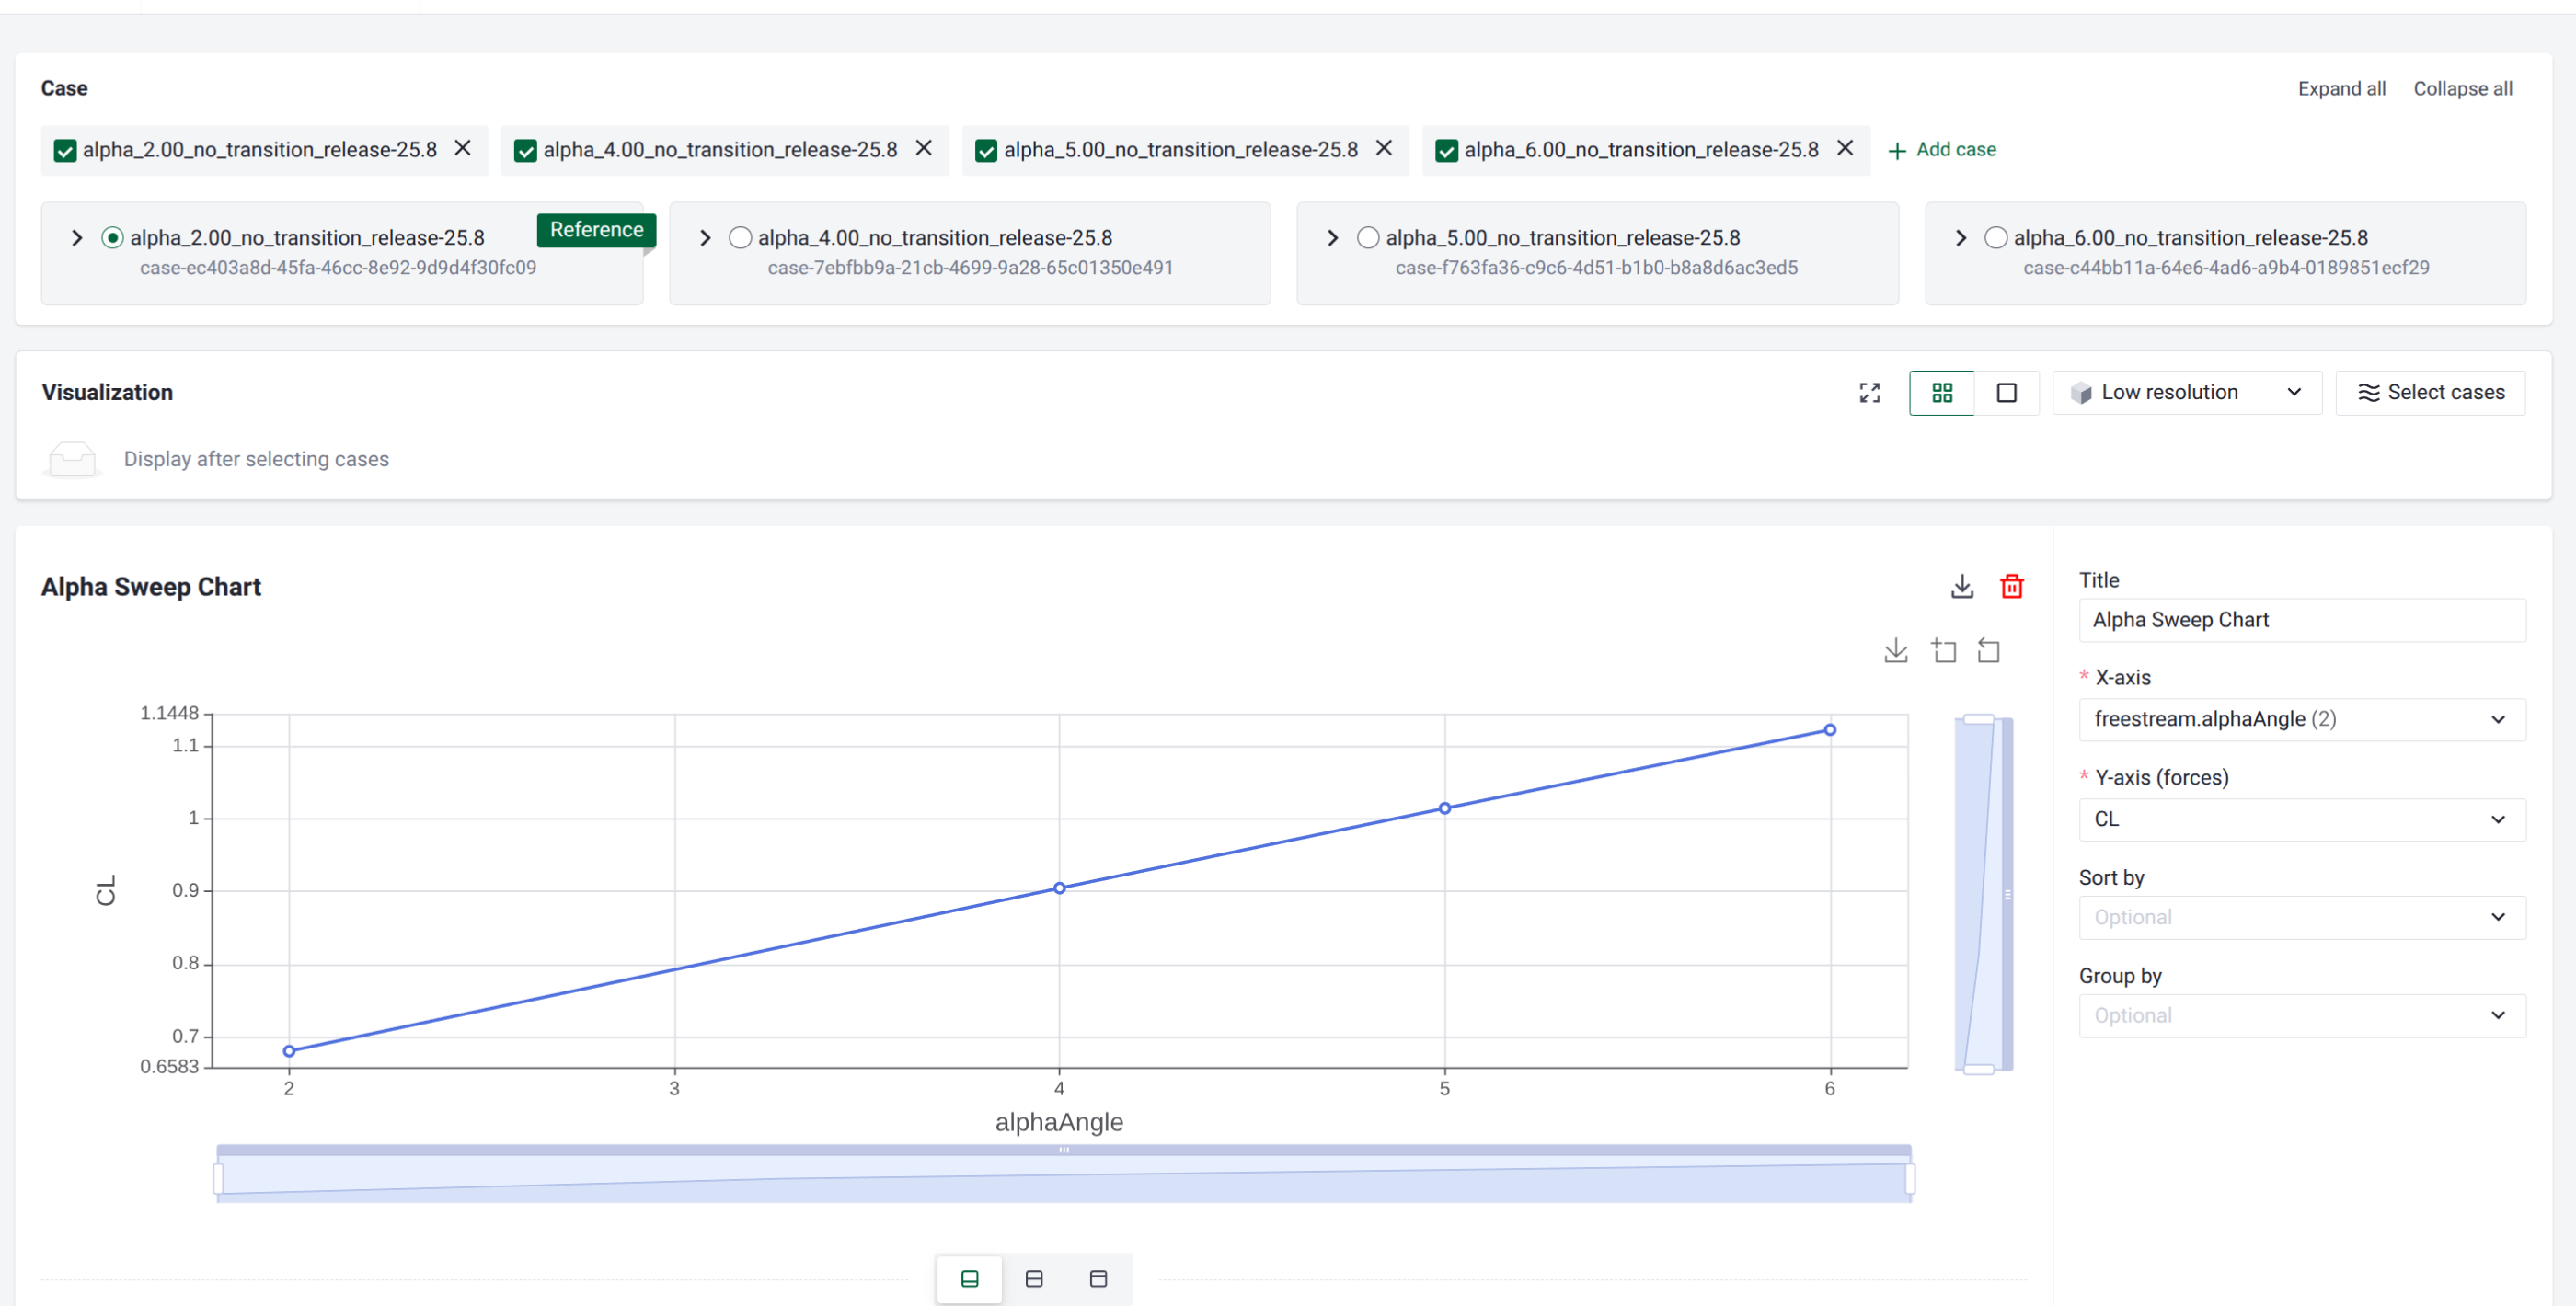Screen dimensions: 2576x1306
Task: Open the Low resolution dropdown
Action: coord(2187,393)
